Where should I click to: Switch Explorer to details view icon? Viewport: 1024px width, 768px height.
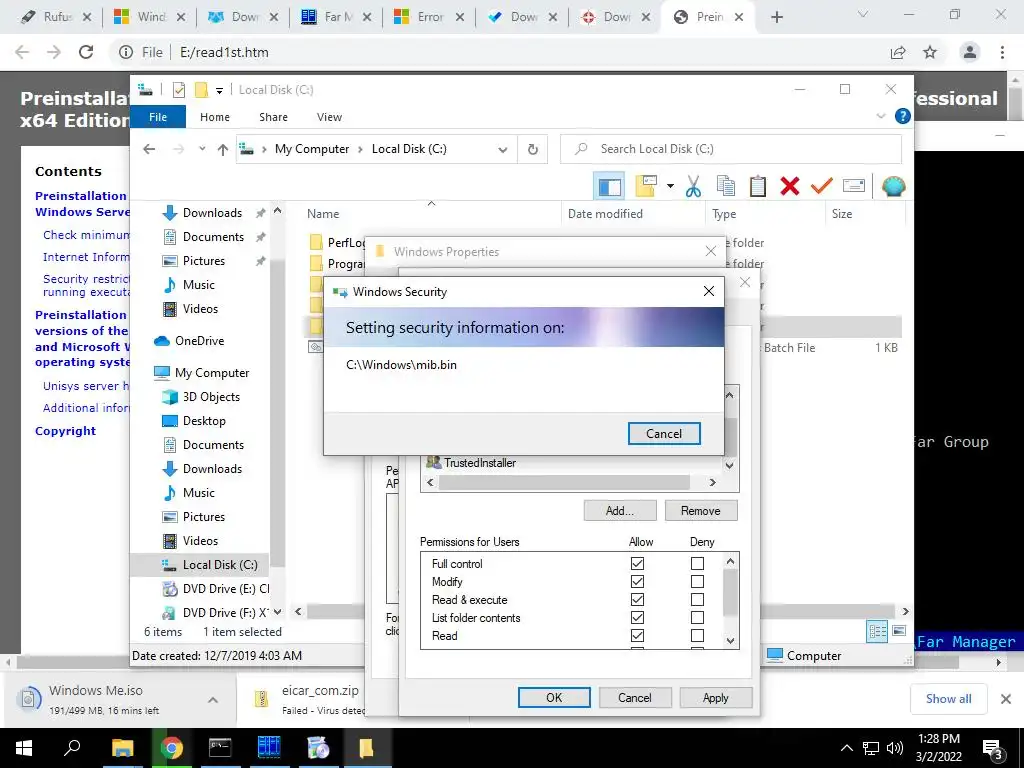click(877, 631)
